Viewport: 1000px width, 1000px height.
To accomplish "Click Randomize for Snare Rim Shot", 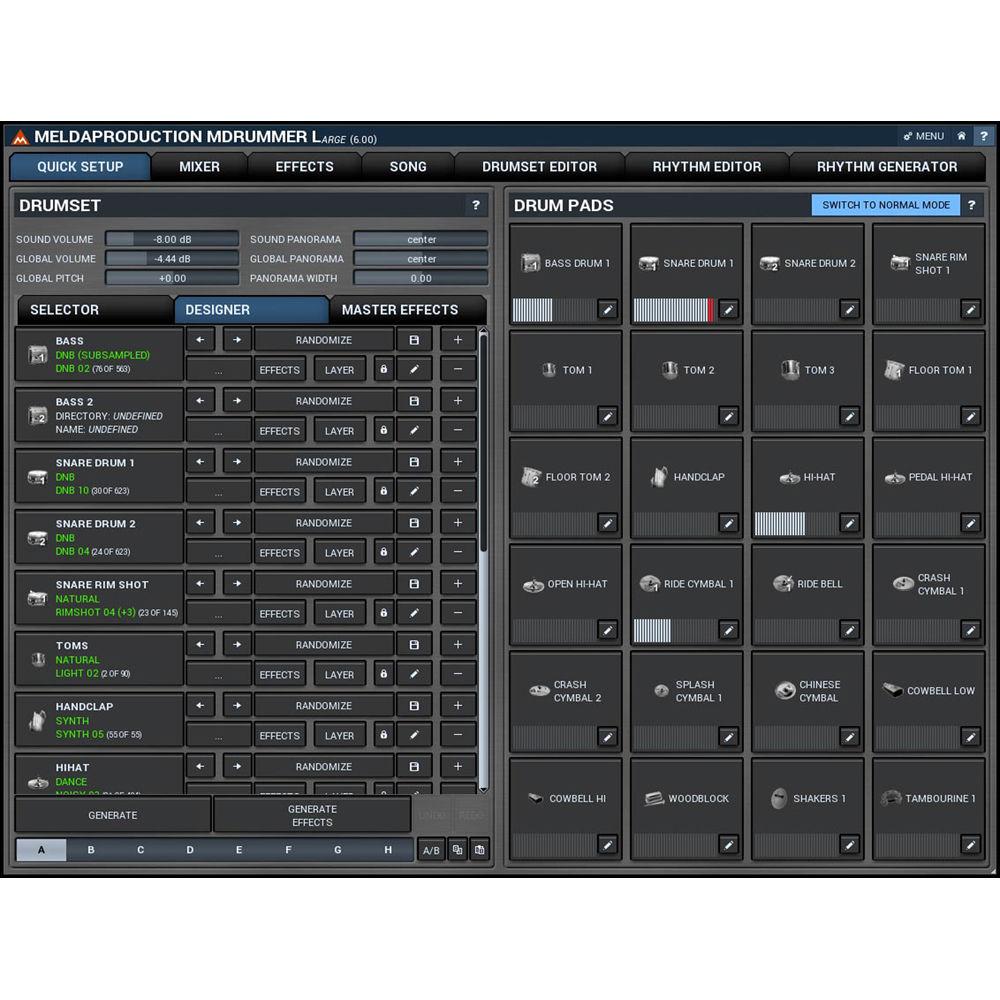I will [x=323, y=583].
